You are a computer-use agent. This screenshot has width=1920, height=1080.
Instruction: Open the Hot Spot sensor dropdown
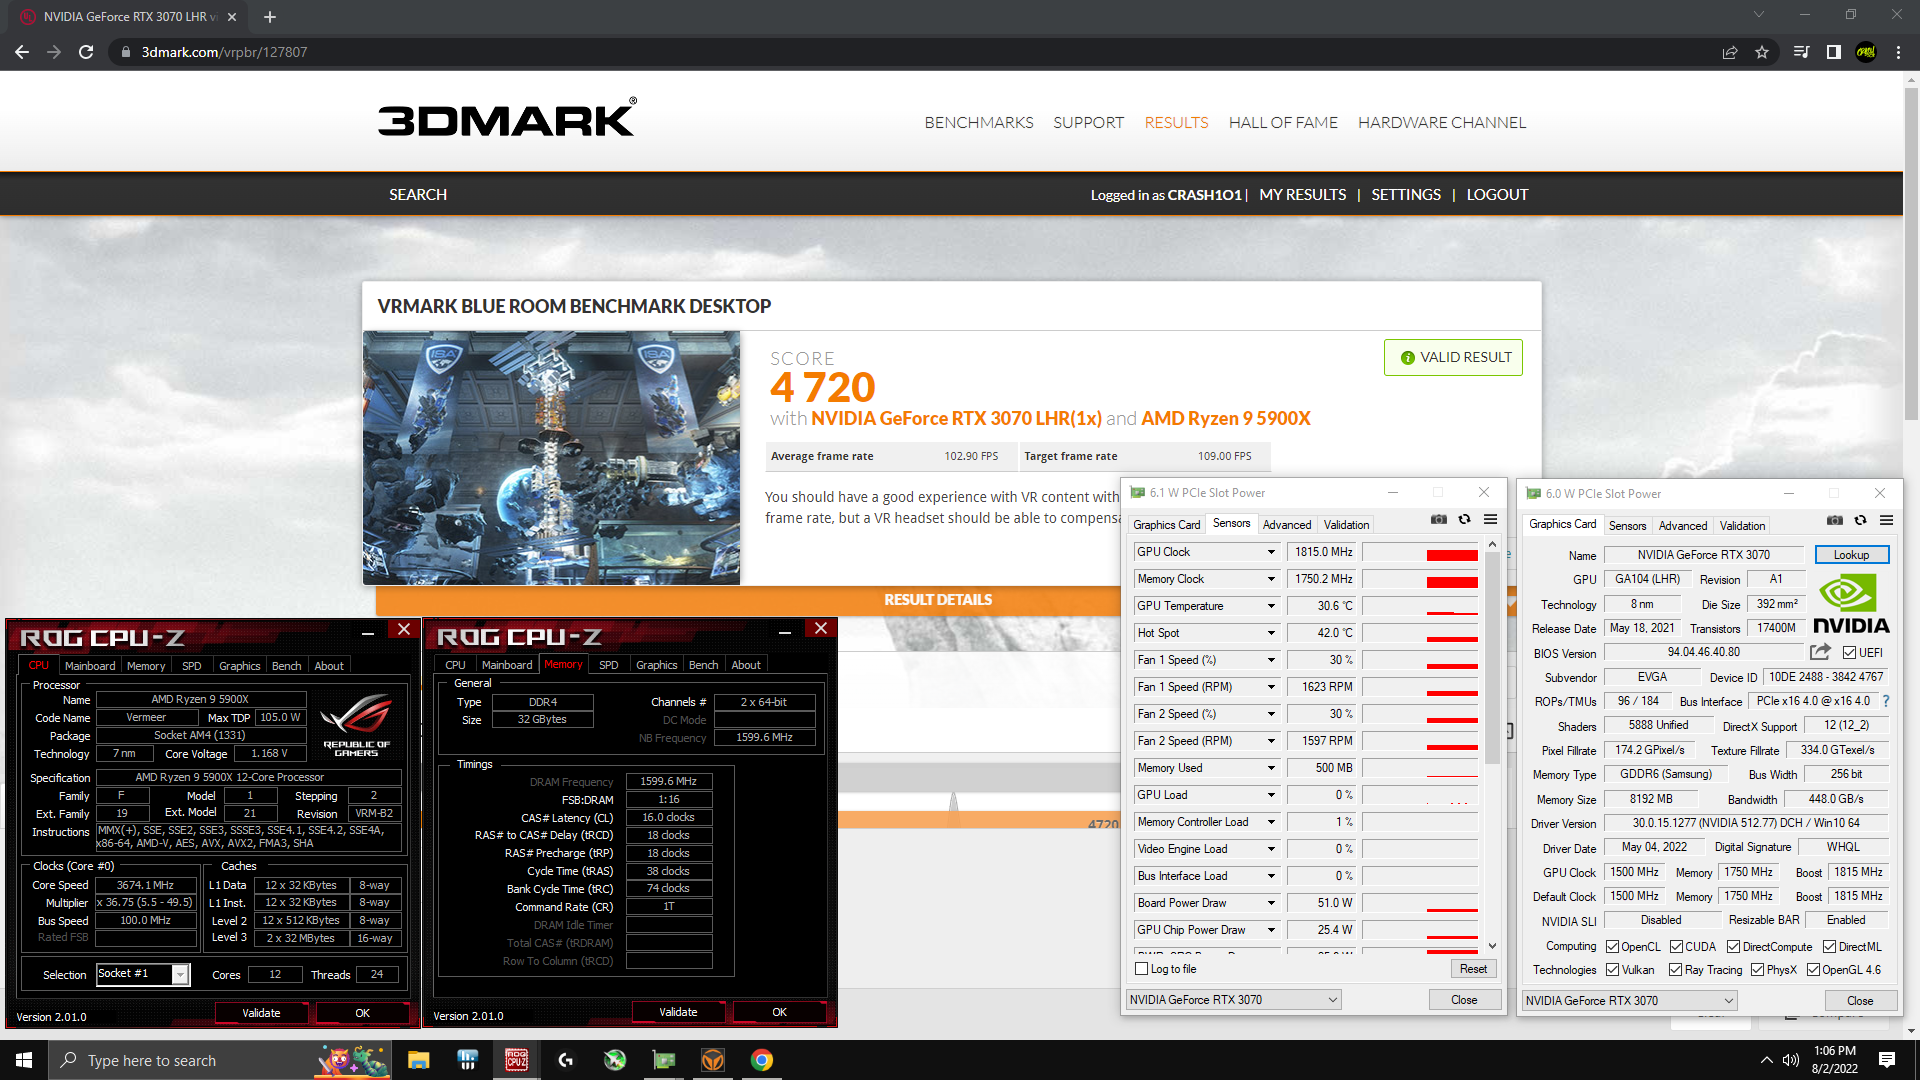[1271, 633]
